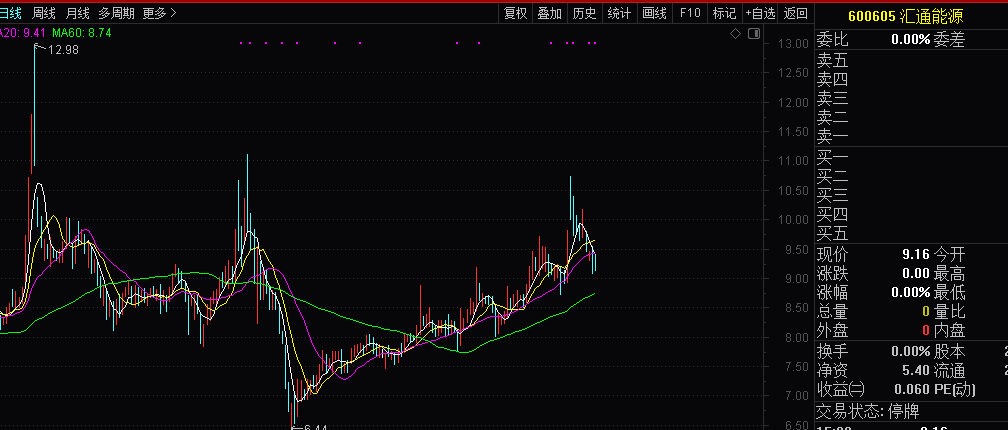The width and height of the screenshot is (1008, 430).
Task: Open the 复权 price adjustment option
Action: [x=515, y=13]
